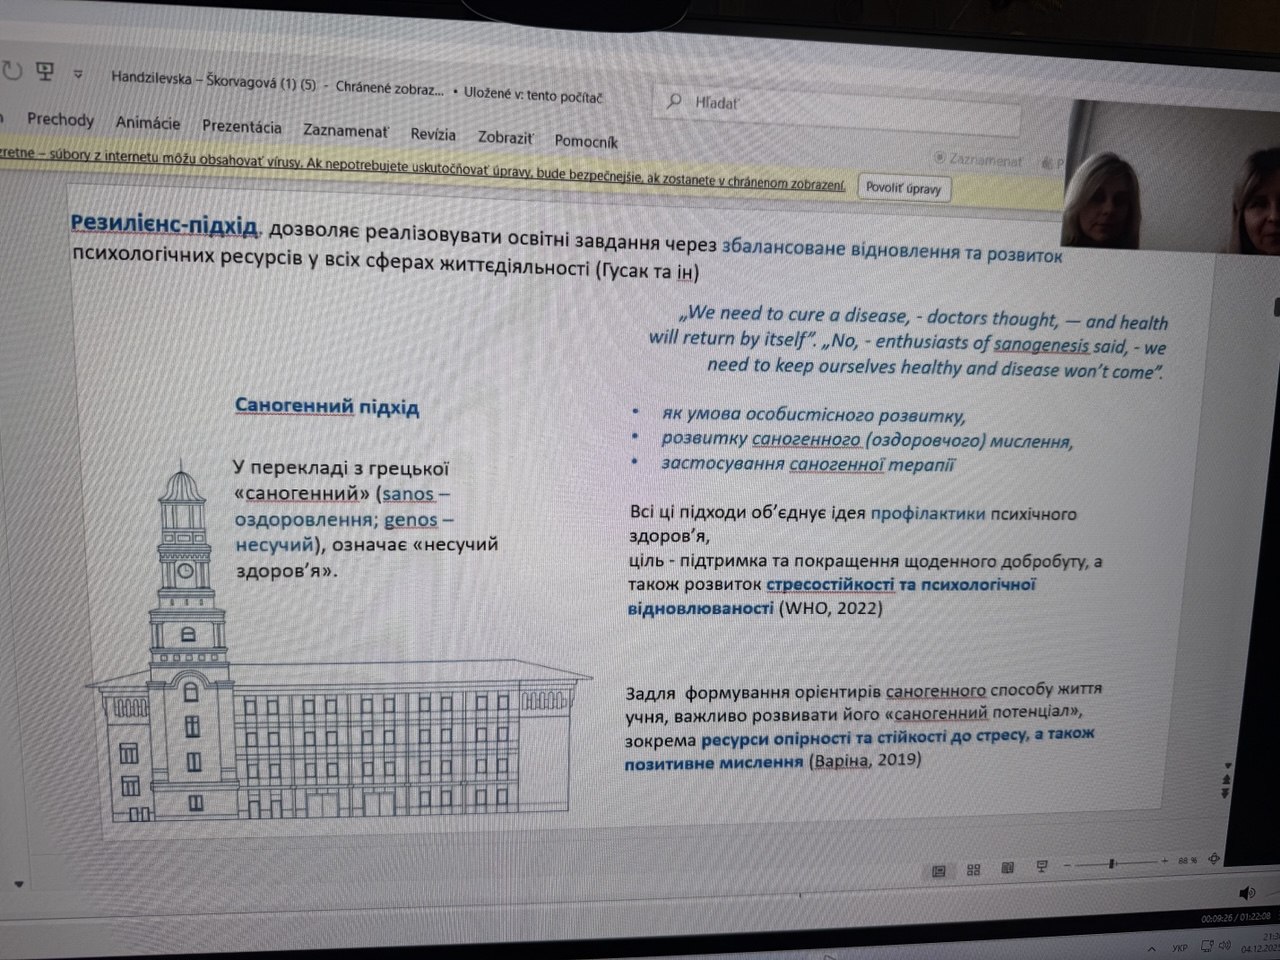Click the zoom in plus button
1280x960 pixels.
click(1164, 860)
